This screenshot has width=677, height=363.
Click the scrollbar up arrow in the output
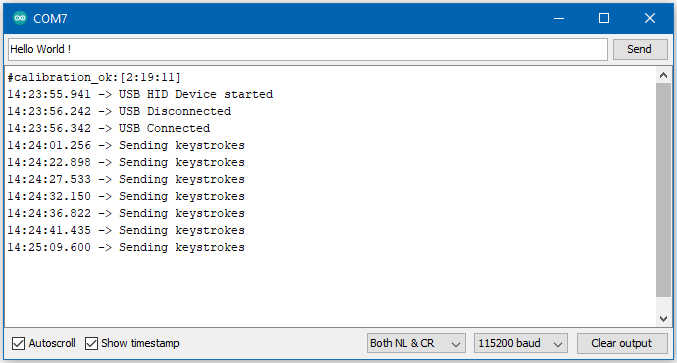pyautogui.click(x=663, y=76)
